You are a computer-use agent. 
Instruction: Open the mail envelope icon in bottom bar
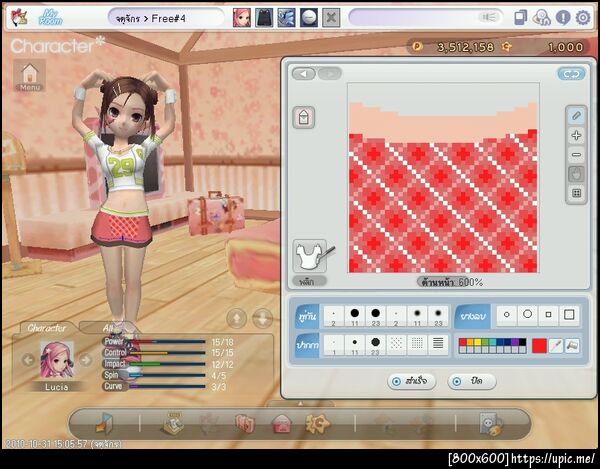point(281,425)
